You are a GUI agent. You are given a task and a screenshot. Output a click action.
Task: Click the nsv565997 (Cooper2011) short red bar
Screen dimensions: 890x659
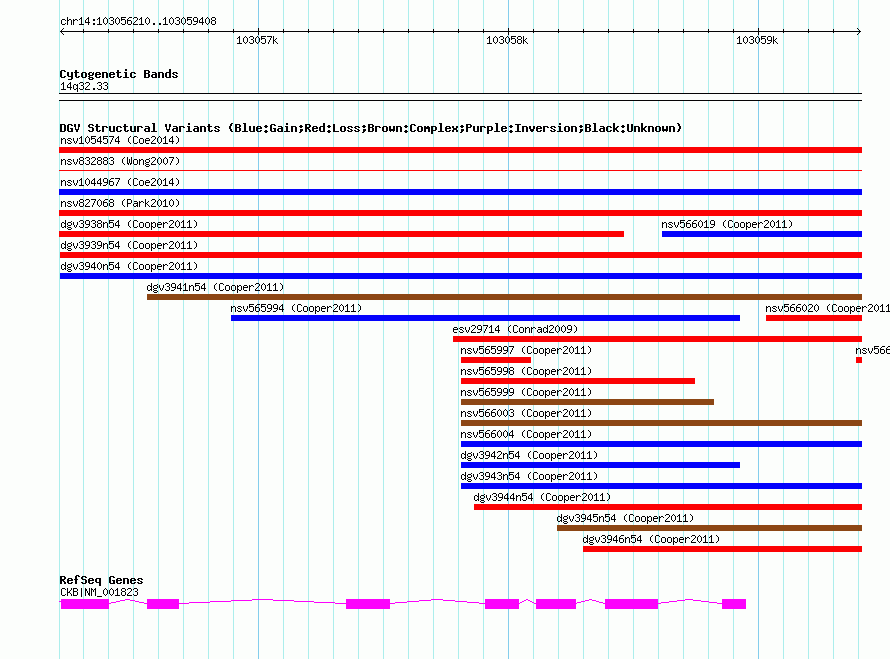click(x=496, y=360)
